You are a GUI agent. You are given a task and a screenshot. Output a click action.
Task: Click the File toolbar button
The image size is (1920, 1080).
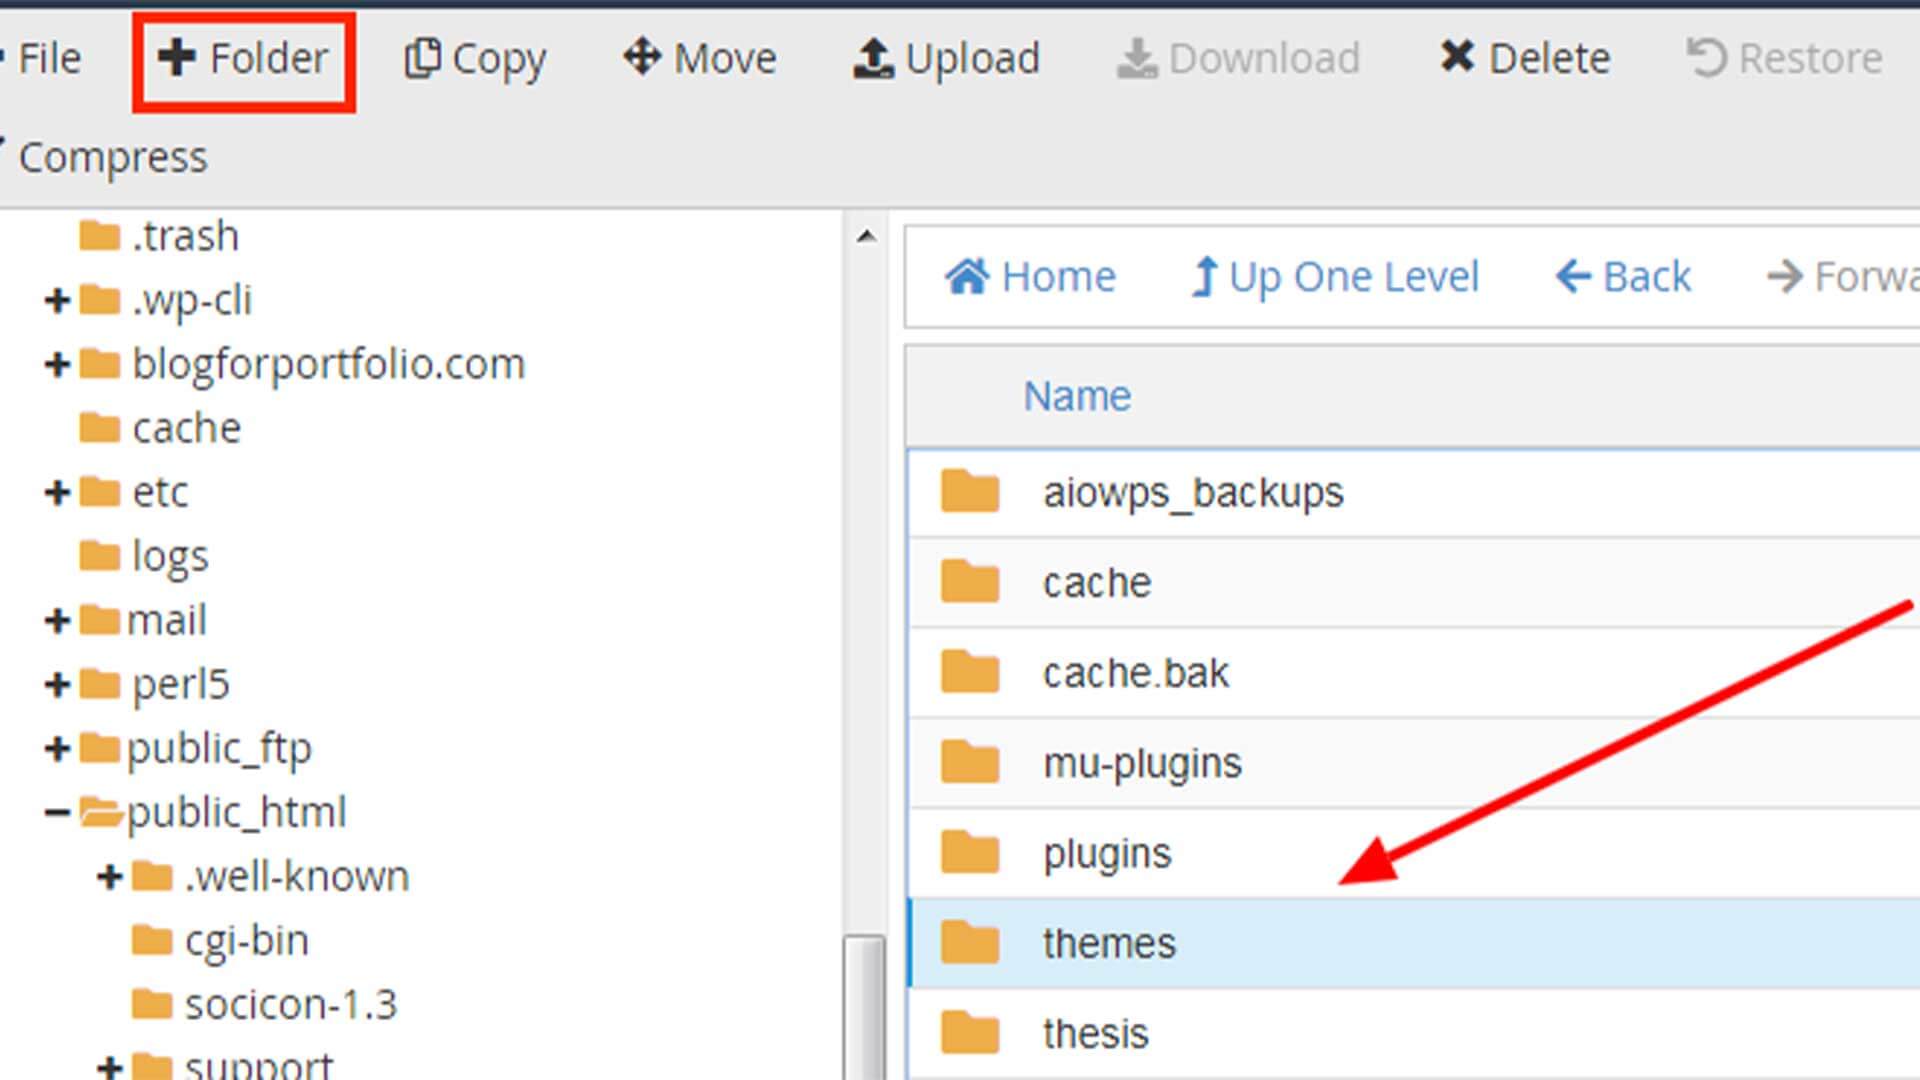[x=40, y=59]
